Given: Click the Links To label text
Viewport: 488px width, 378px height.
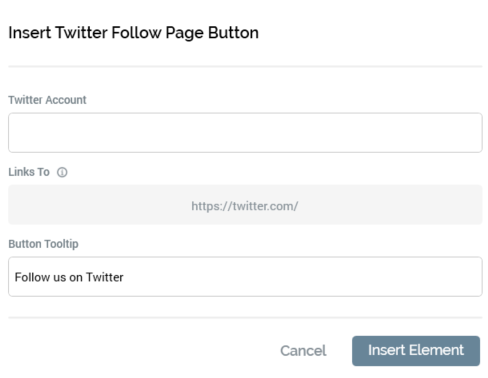Looking at the screenshot, I should tap(29, 172).
